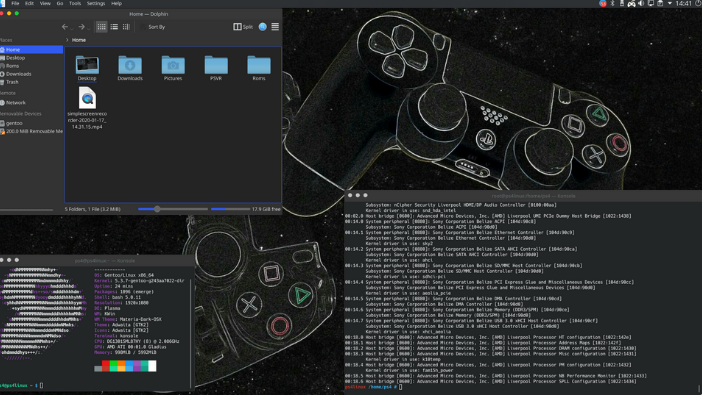Select Desktop in the Places sidebar
702x395 pixels.
31,58
